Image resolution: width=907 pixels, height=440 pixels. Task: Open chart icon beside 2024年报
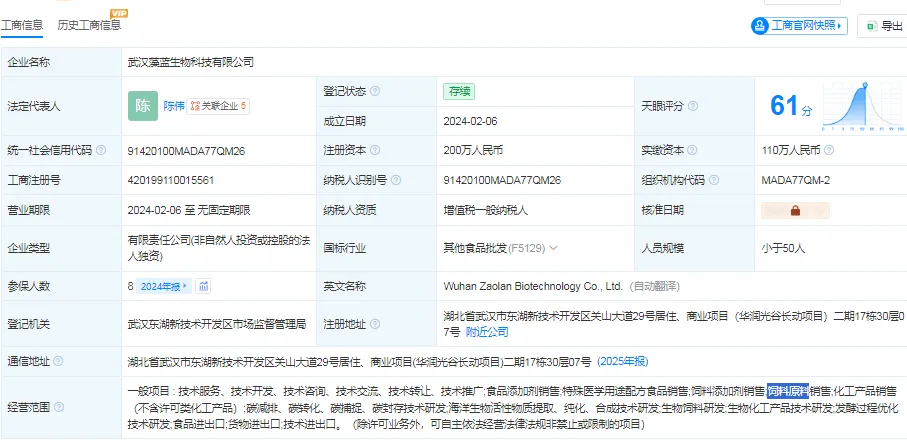(x=203, y=286)
